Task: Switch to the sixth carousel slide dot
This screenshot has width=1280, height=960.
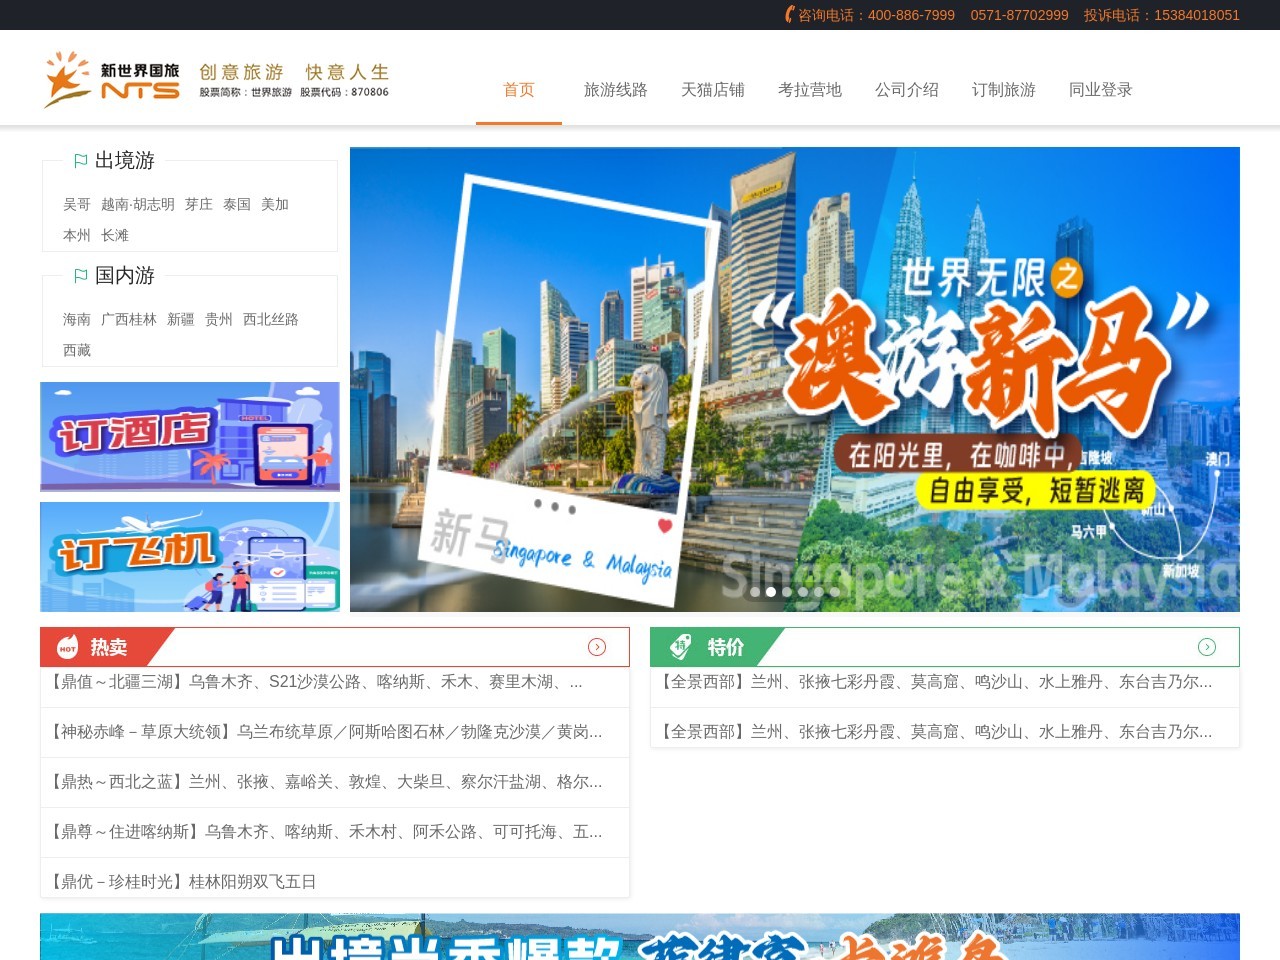Action: pyautogui.click(x=835, y=592)
